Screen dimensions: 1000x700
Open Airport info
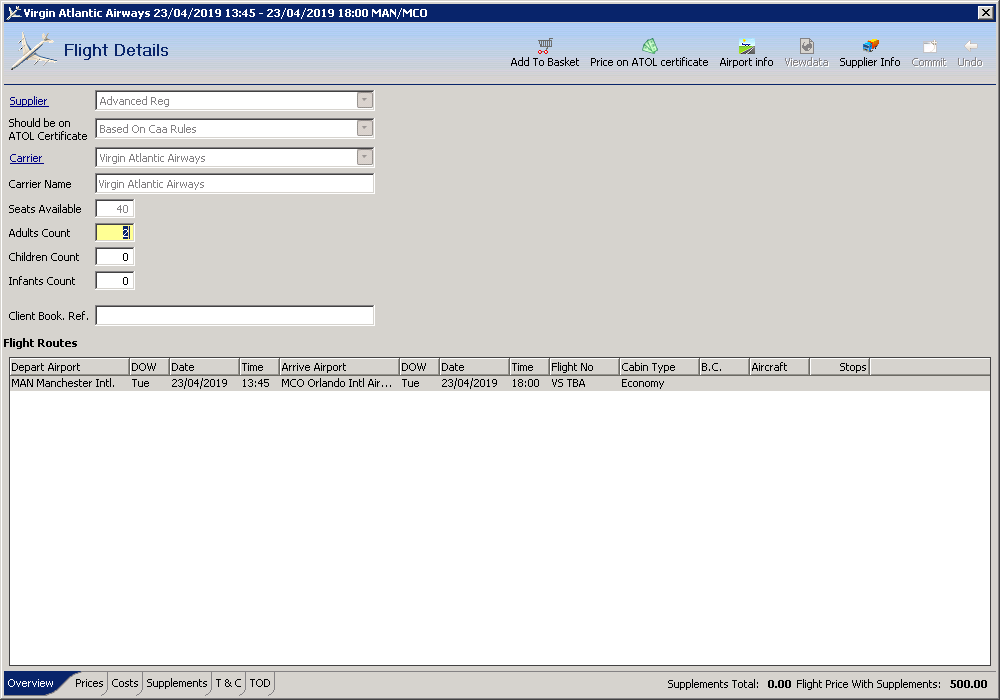[746, 54]
